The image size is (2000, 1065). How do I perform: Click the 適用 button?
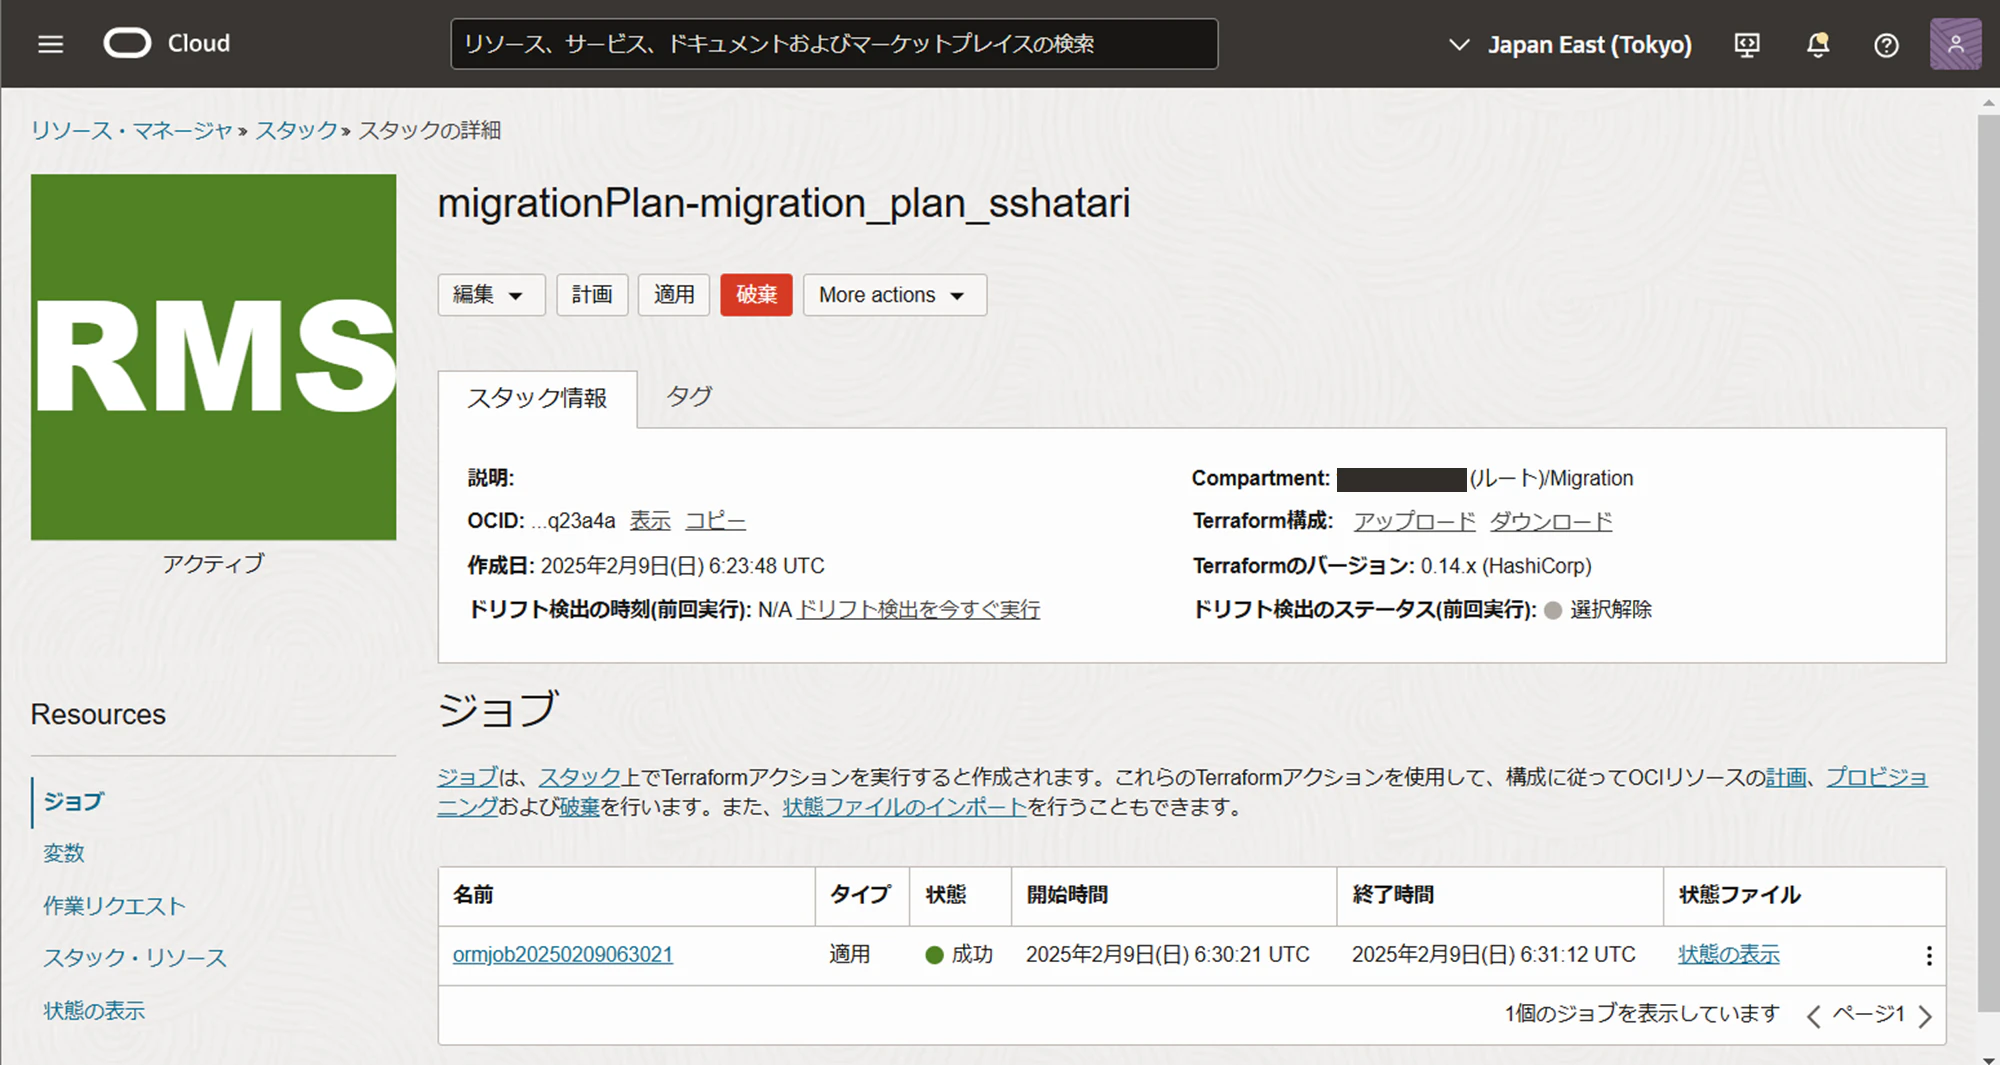tap(674, 295)
